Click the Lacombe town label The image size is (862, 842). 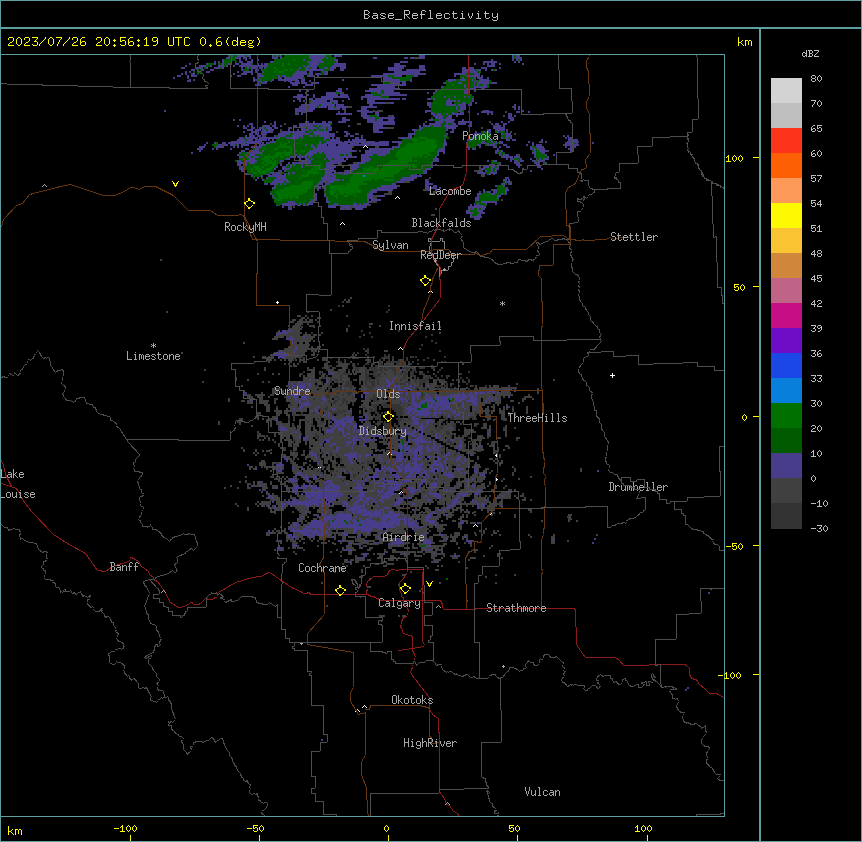(450, 191)
